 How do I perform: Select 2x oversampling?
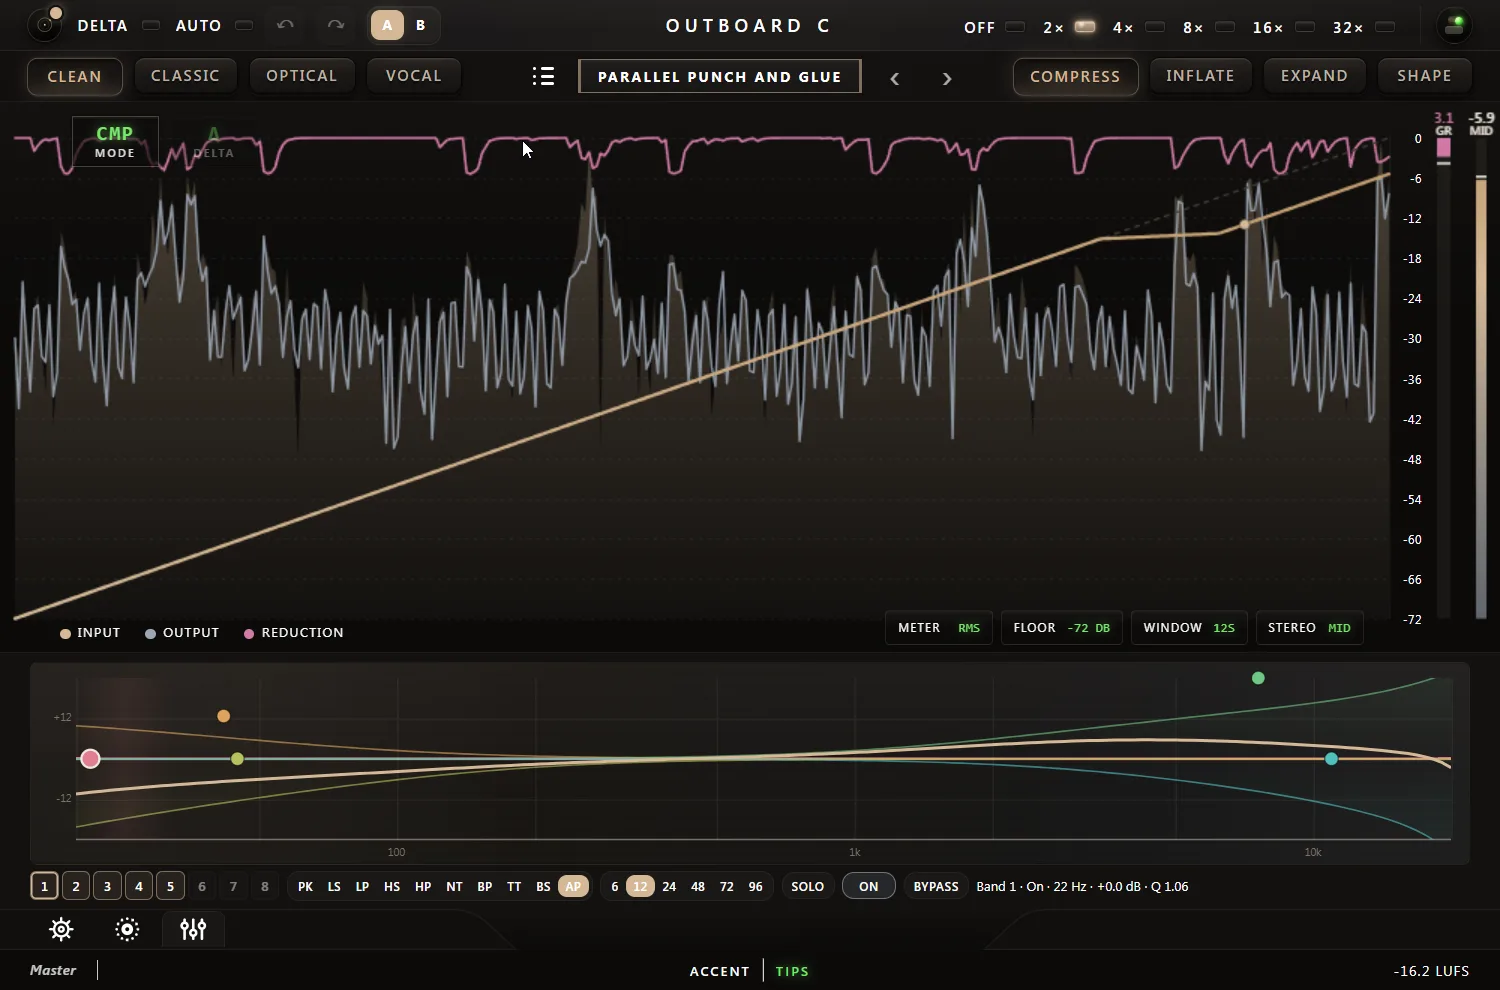[1085, 27]
